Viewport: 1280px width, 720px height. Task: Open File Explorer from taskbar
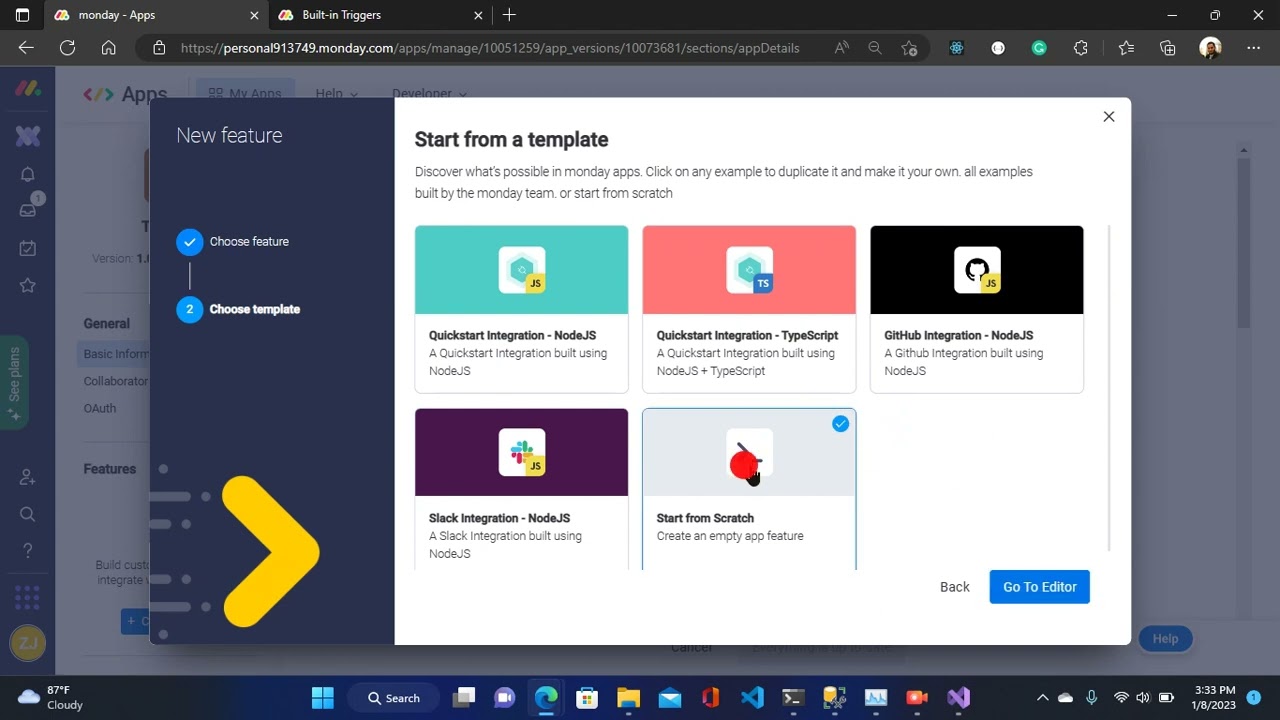(628, 698)
